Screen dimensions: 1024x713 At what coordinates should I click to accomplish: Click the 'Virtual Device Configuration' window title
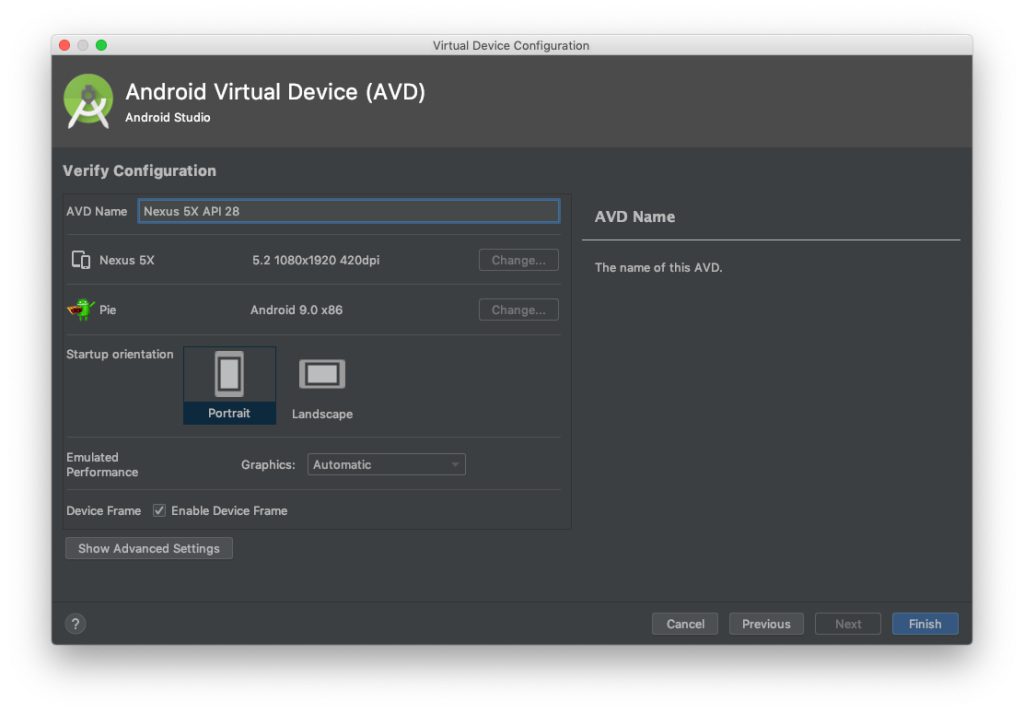click(x=511, y=45)
